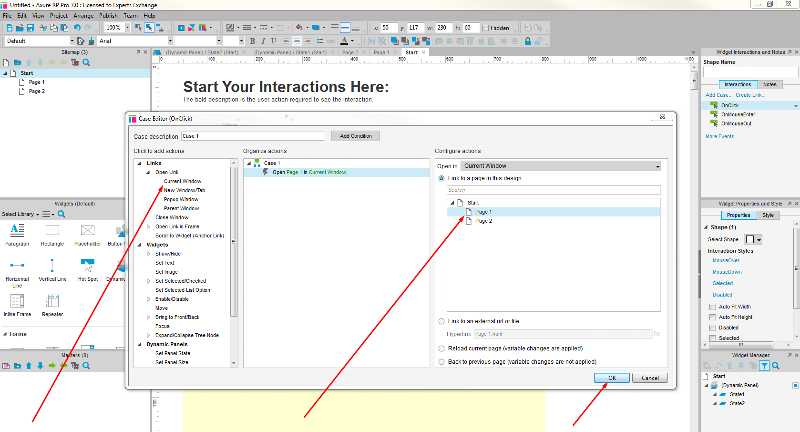Select Link to a page in this design radio
Viewport: 800px width, 432px height.
(x=441, y=178)
